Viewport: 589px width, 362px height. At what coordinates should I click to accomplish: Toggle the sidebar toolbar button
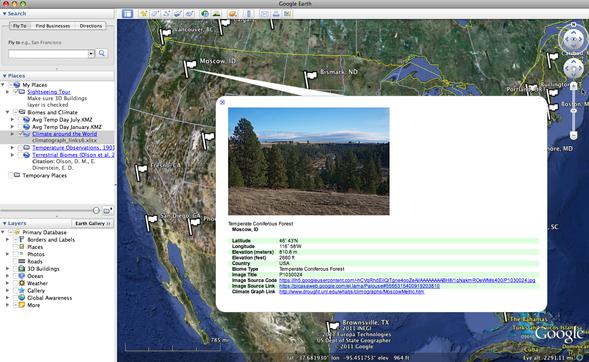(127, 14)
